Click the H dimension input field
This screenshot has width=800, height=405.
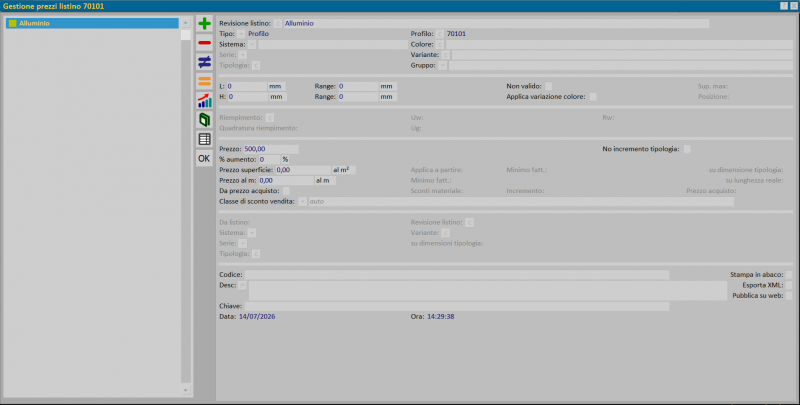point(247,97)
